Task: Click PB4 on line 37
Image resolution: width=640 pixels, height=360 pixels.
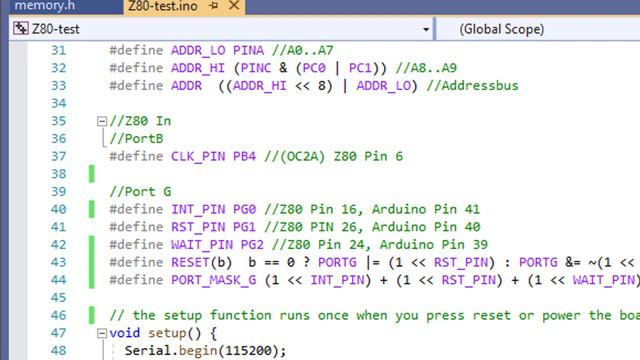Action: tap(244, 156)
